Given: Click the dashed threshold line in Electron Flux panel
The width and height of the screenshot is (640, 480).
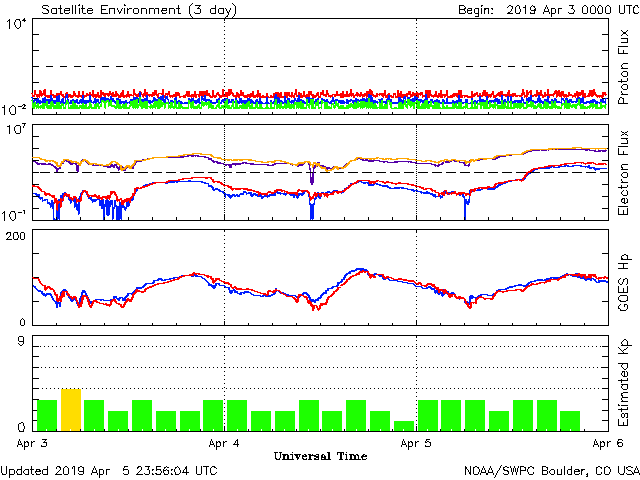Looking at the screenshot, I should pos(320,172).
